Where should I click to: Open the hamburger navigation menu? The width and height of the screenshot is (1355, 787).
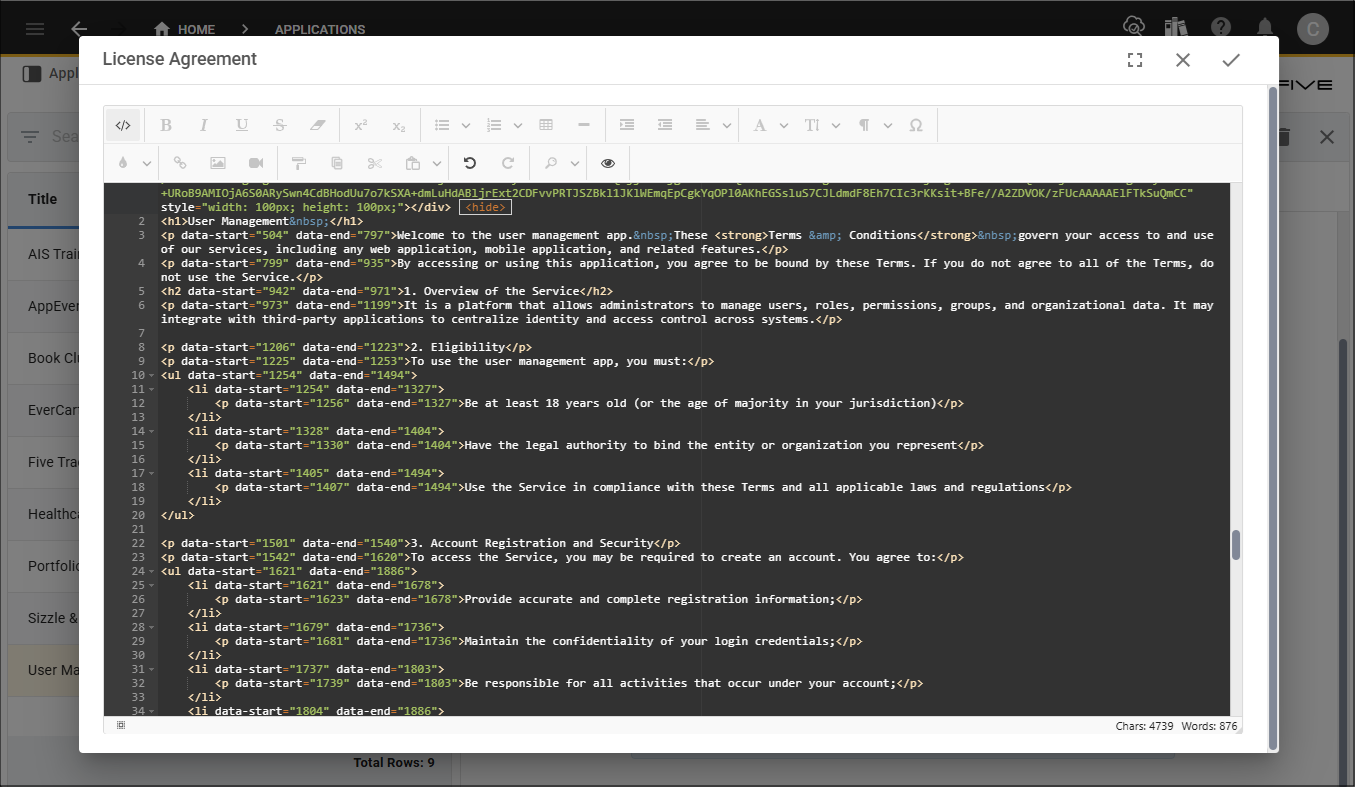click(x=35, y=29)
